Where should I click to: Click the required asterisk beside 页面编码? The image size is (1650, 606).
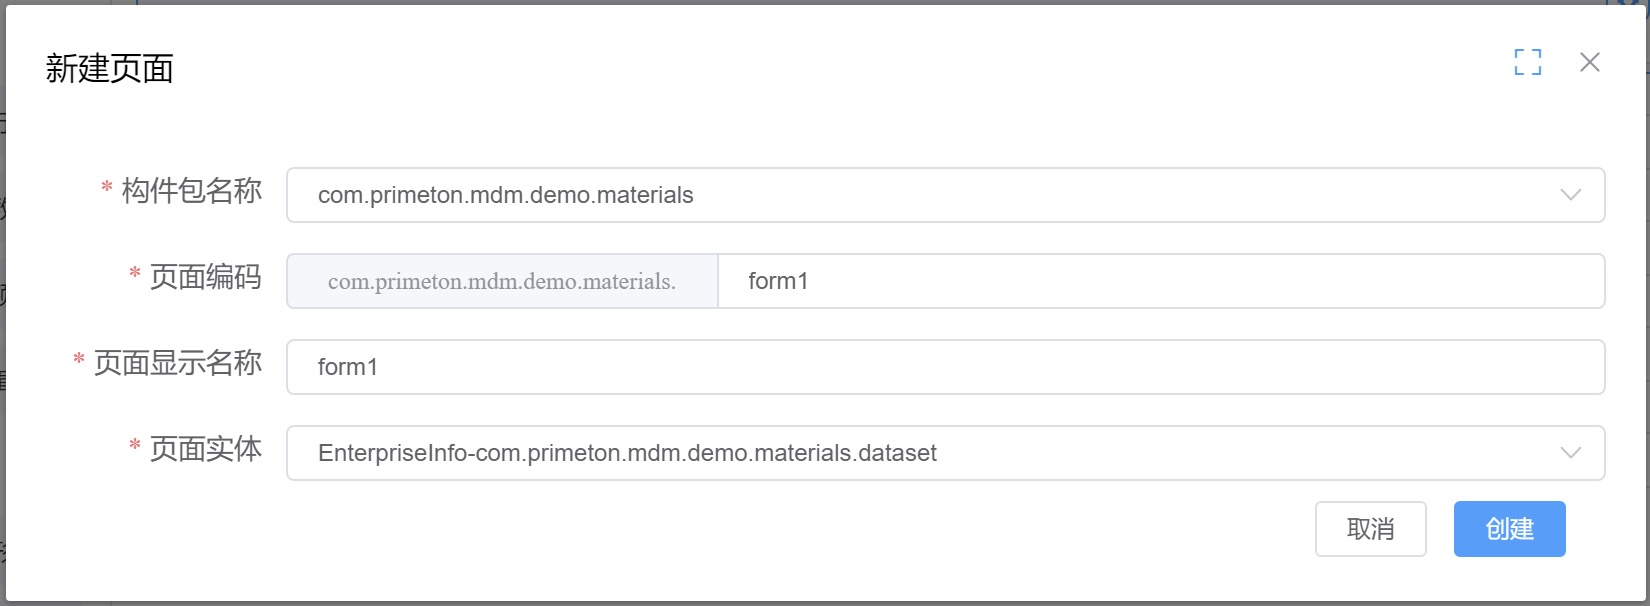coord(135,273)
